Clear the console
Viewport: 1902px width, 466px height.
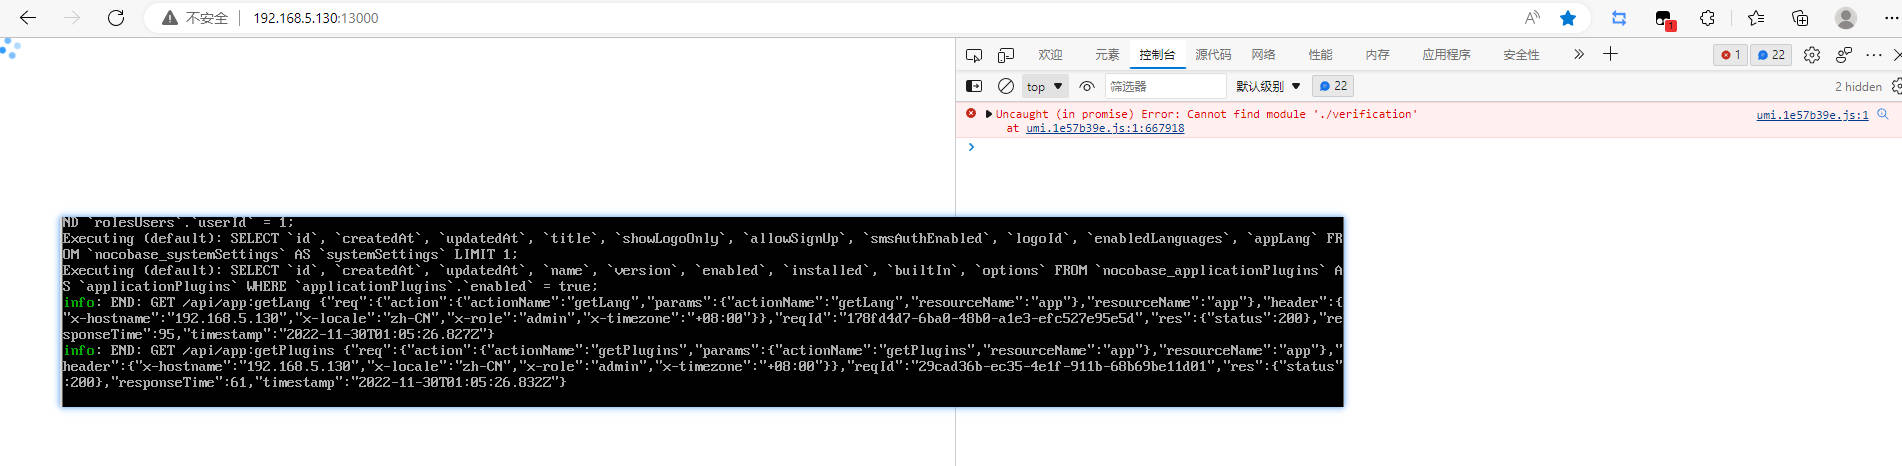pos(1006,86)
